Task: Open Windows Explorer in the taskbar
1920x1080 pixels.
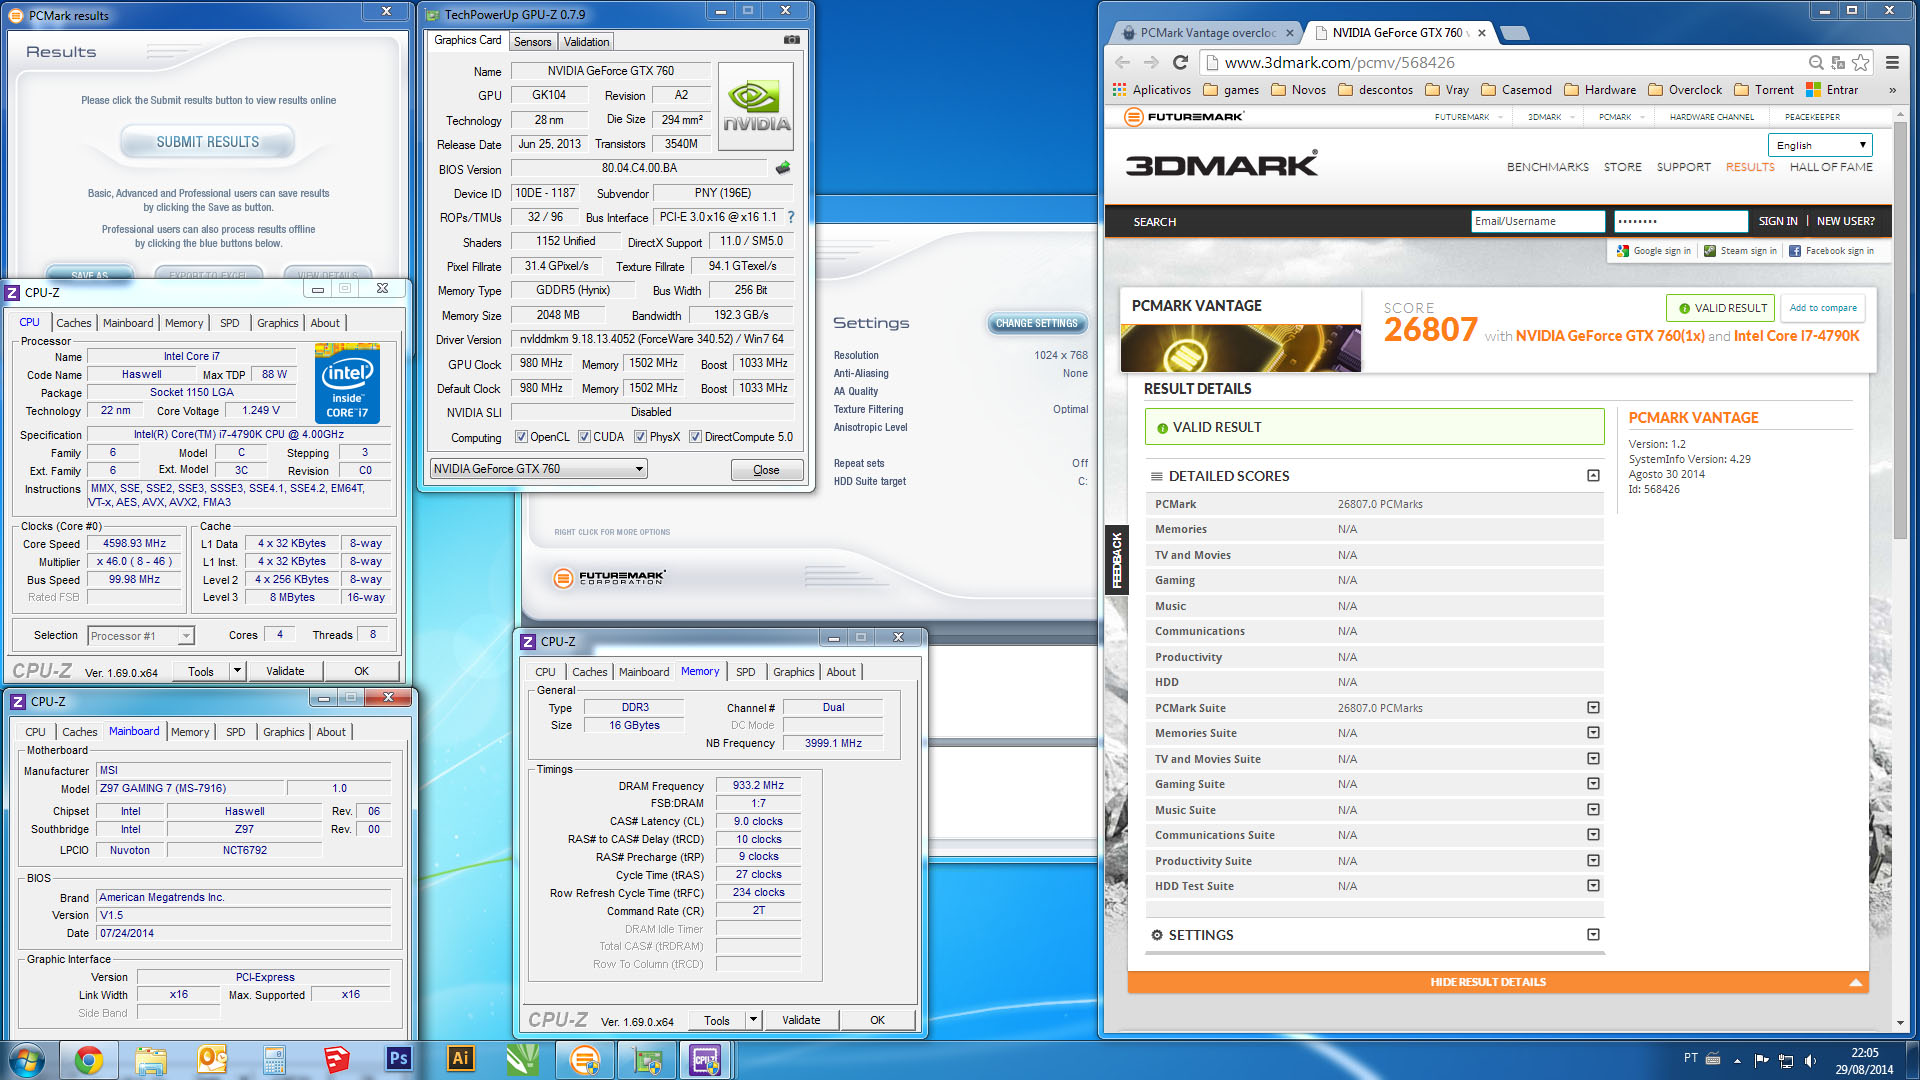Action: click(x=151, y=1060)
